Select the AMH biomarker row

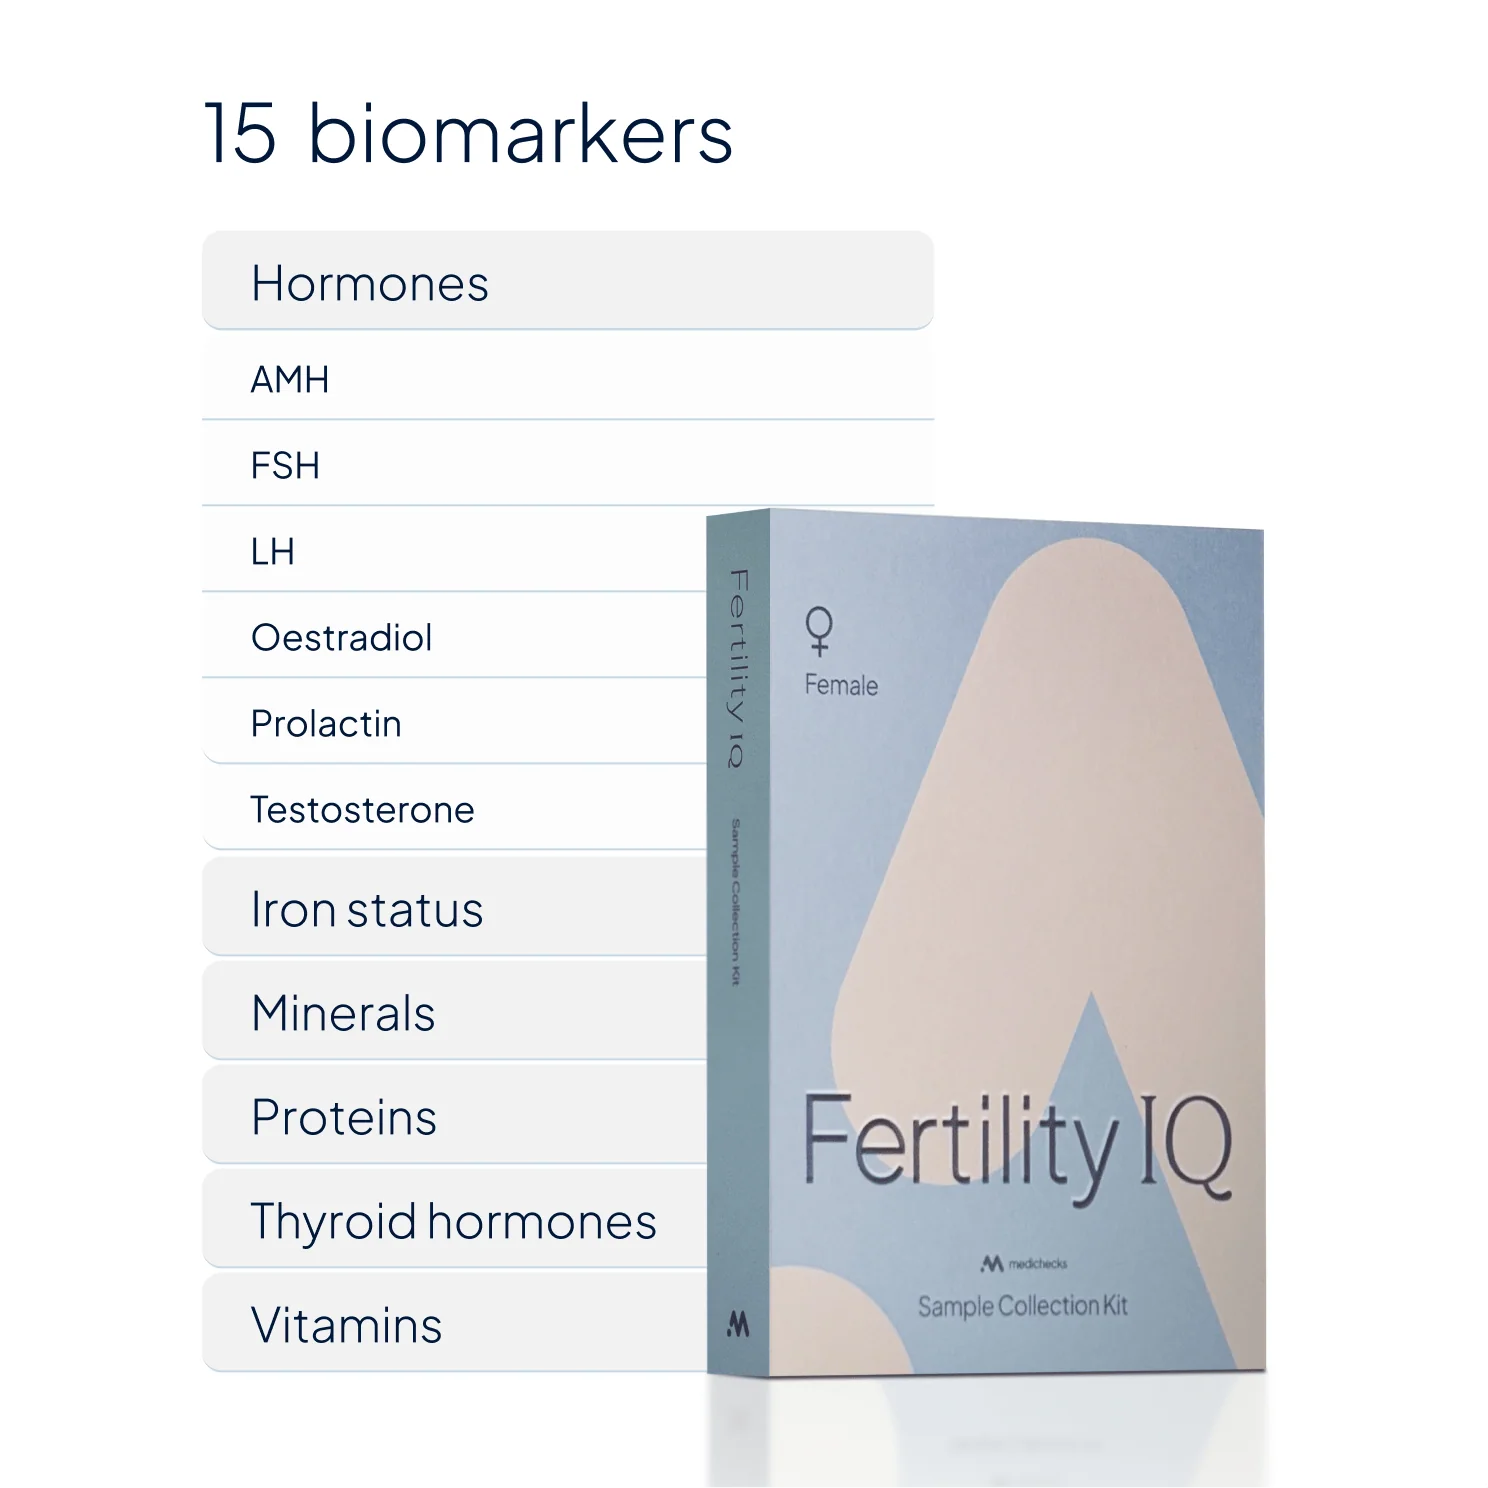click(x=568, y=379)
